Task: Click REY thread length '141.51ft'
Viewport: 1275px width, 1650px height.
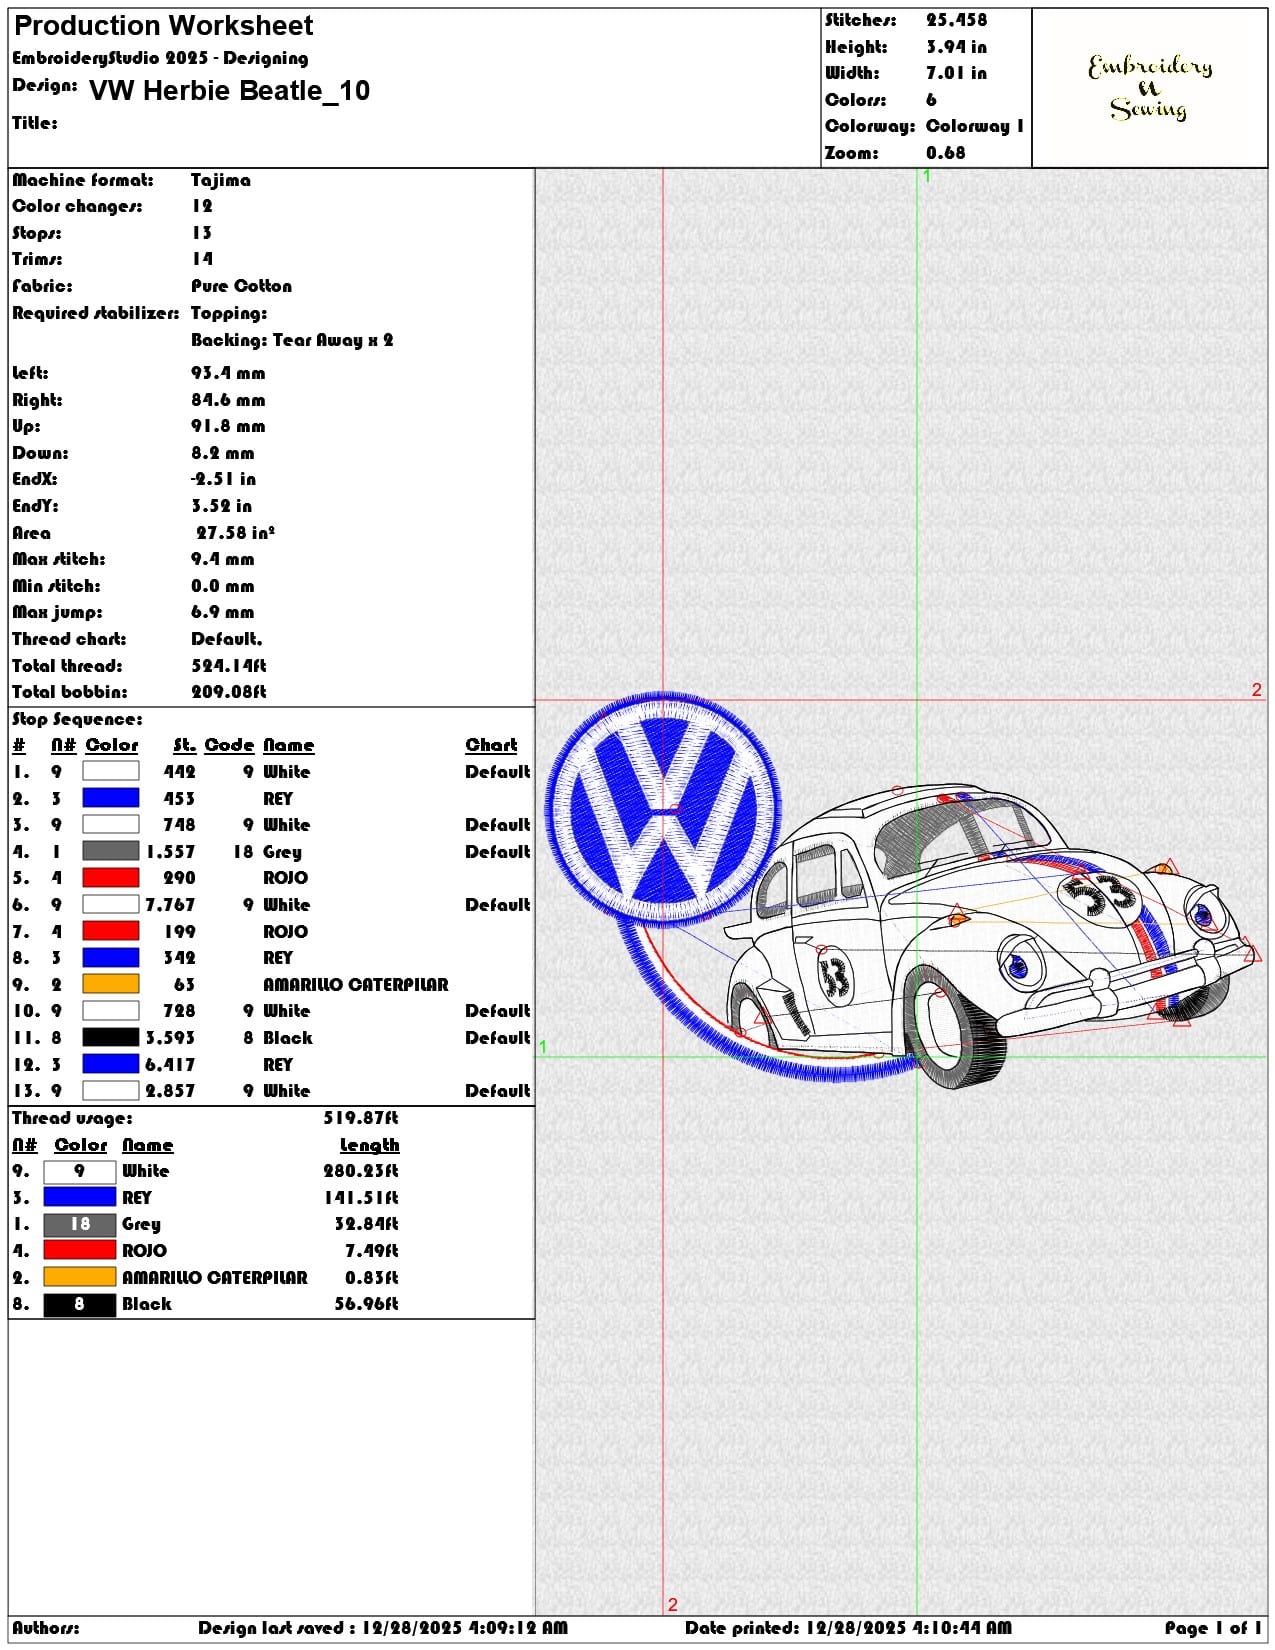Action: (361, 1198)
